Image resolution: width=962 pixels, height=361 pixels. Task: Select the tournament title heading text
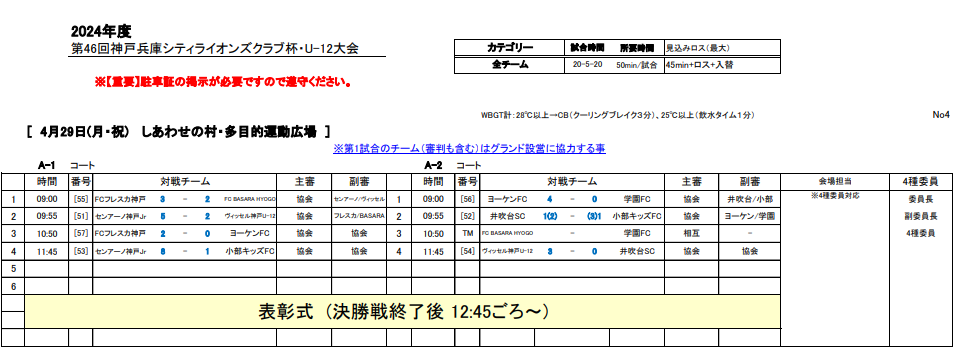(215, 49)
